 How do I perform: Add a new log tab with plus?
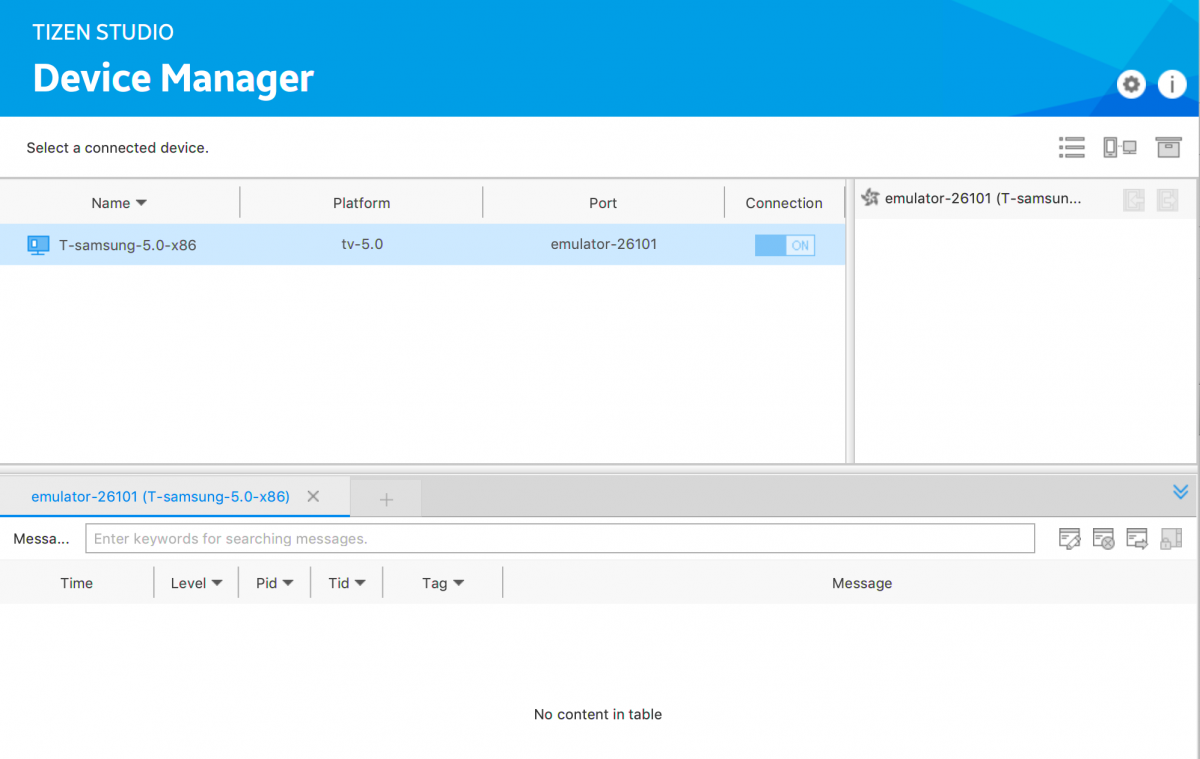tap(386, 499)
